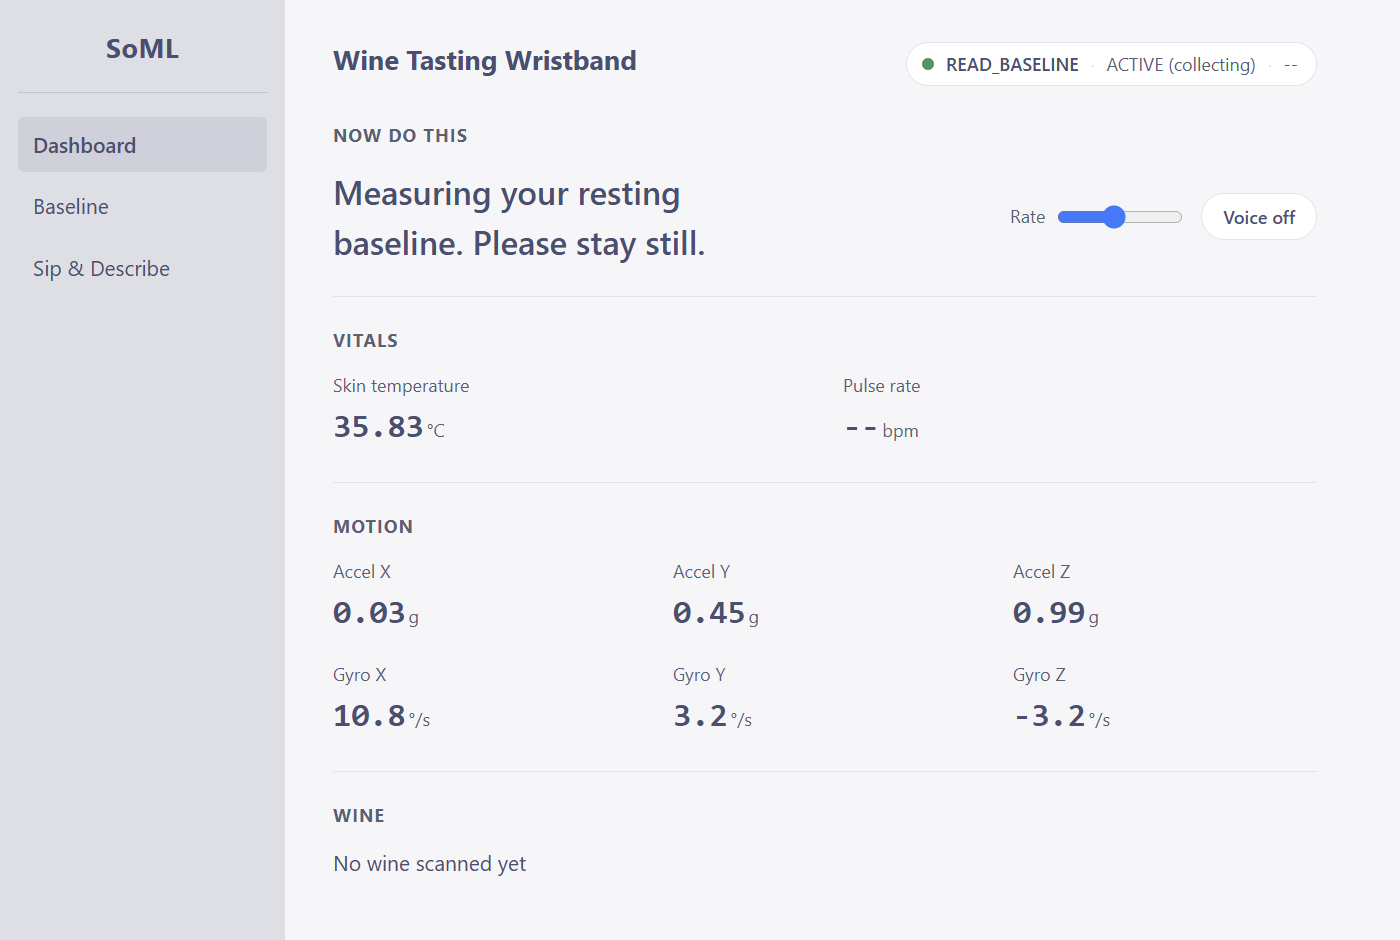Toggle the Voice off button
The width and height of the screenshot is (1400, 940).
1258,217
